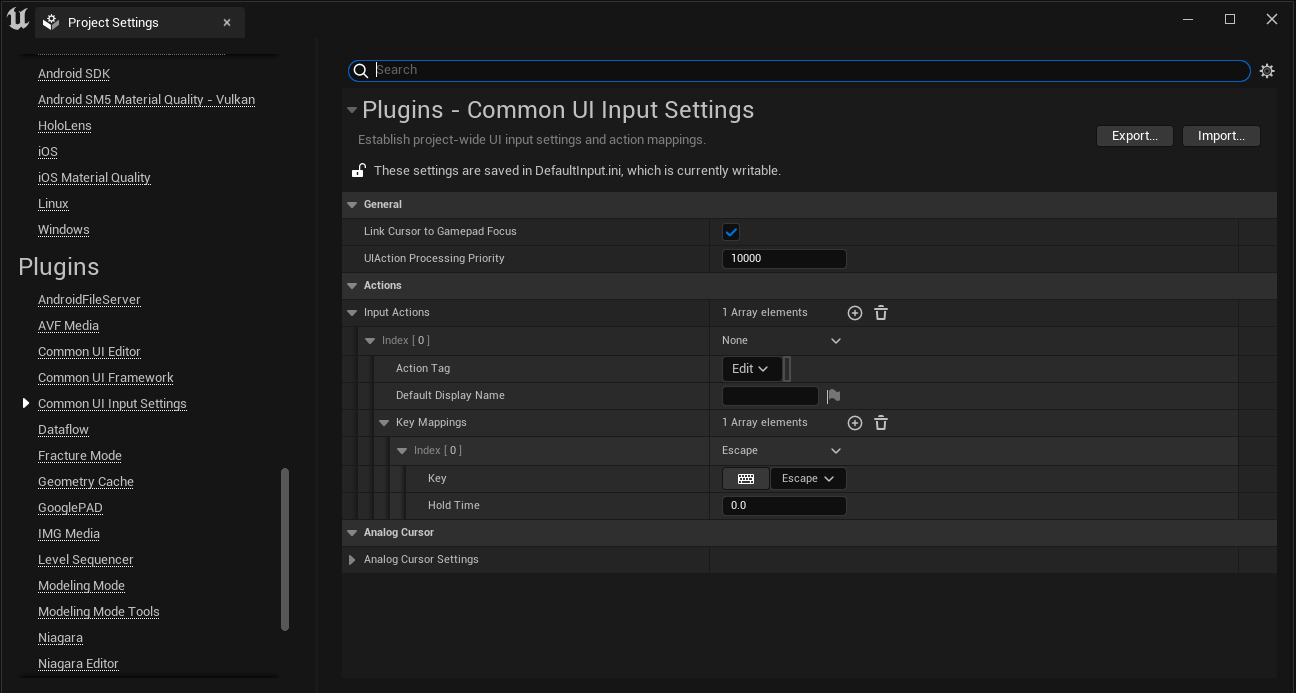Screen dimensions: 1296x693
Task: Click the unlocked padlock icon
Action: [358, 171]
